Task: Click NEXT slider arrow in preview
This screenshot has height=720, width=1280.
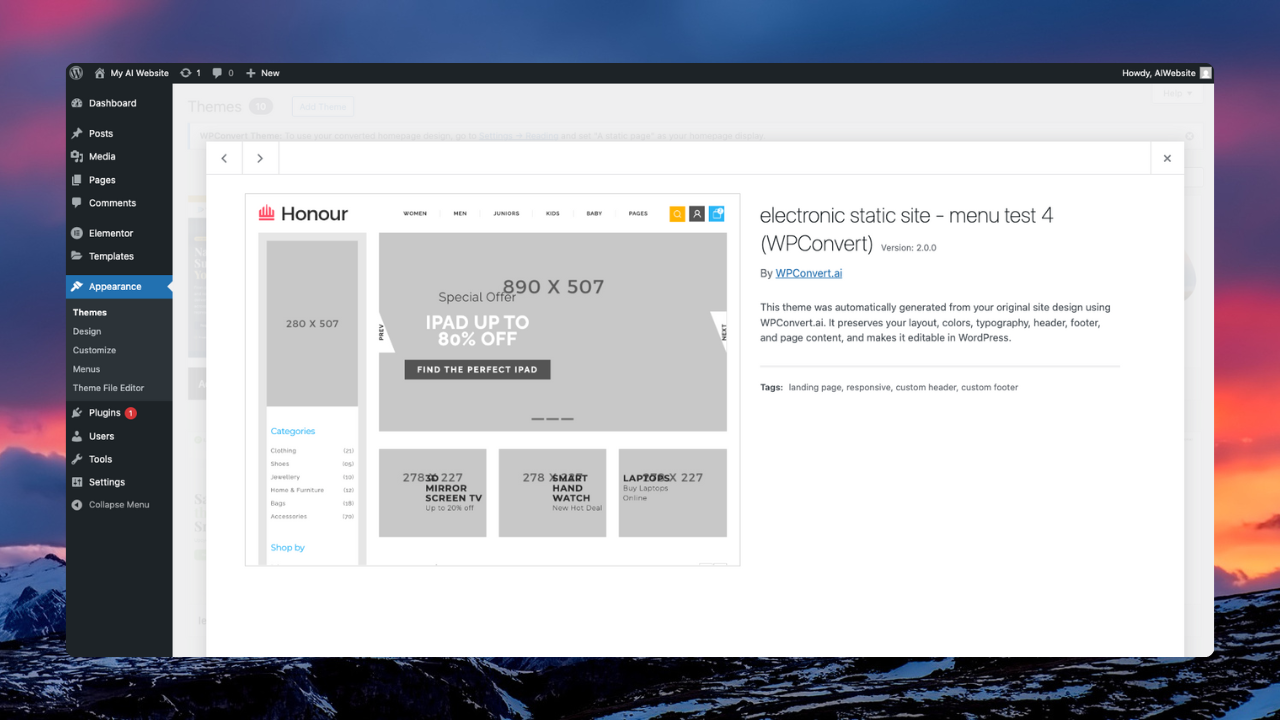Action: [720, 332]
